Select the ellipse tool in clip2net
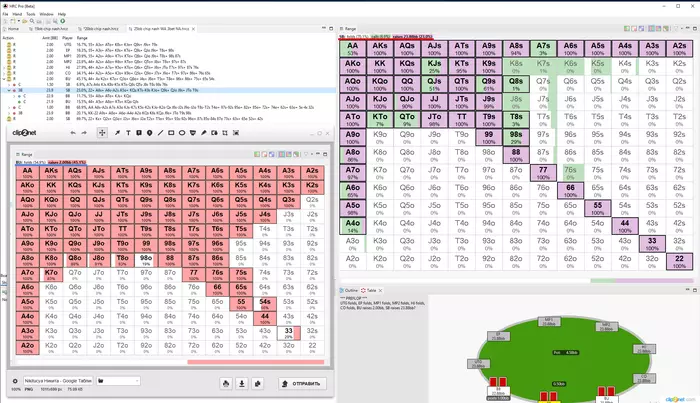Viewport: 700px width, 403px height. click(182, 133)
